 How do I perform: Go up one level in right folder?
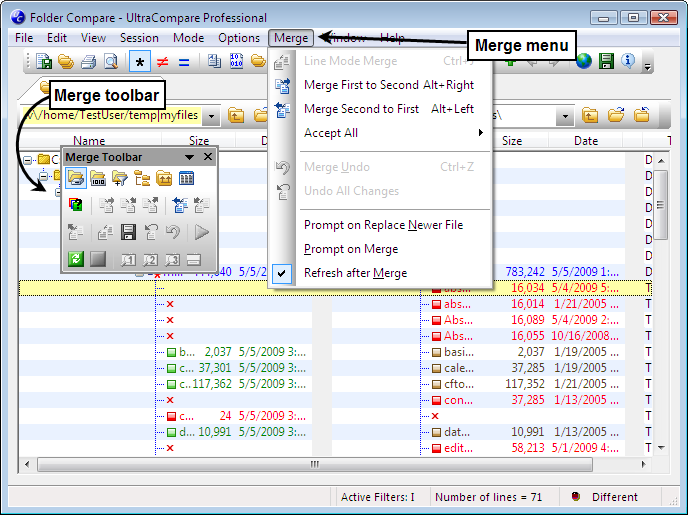pos(590,116)
